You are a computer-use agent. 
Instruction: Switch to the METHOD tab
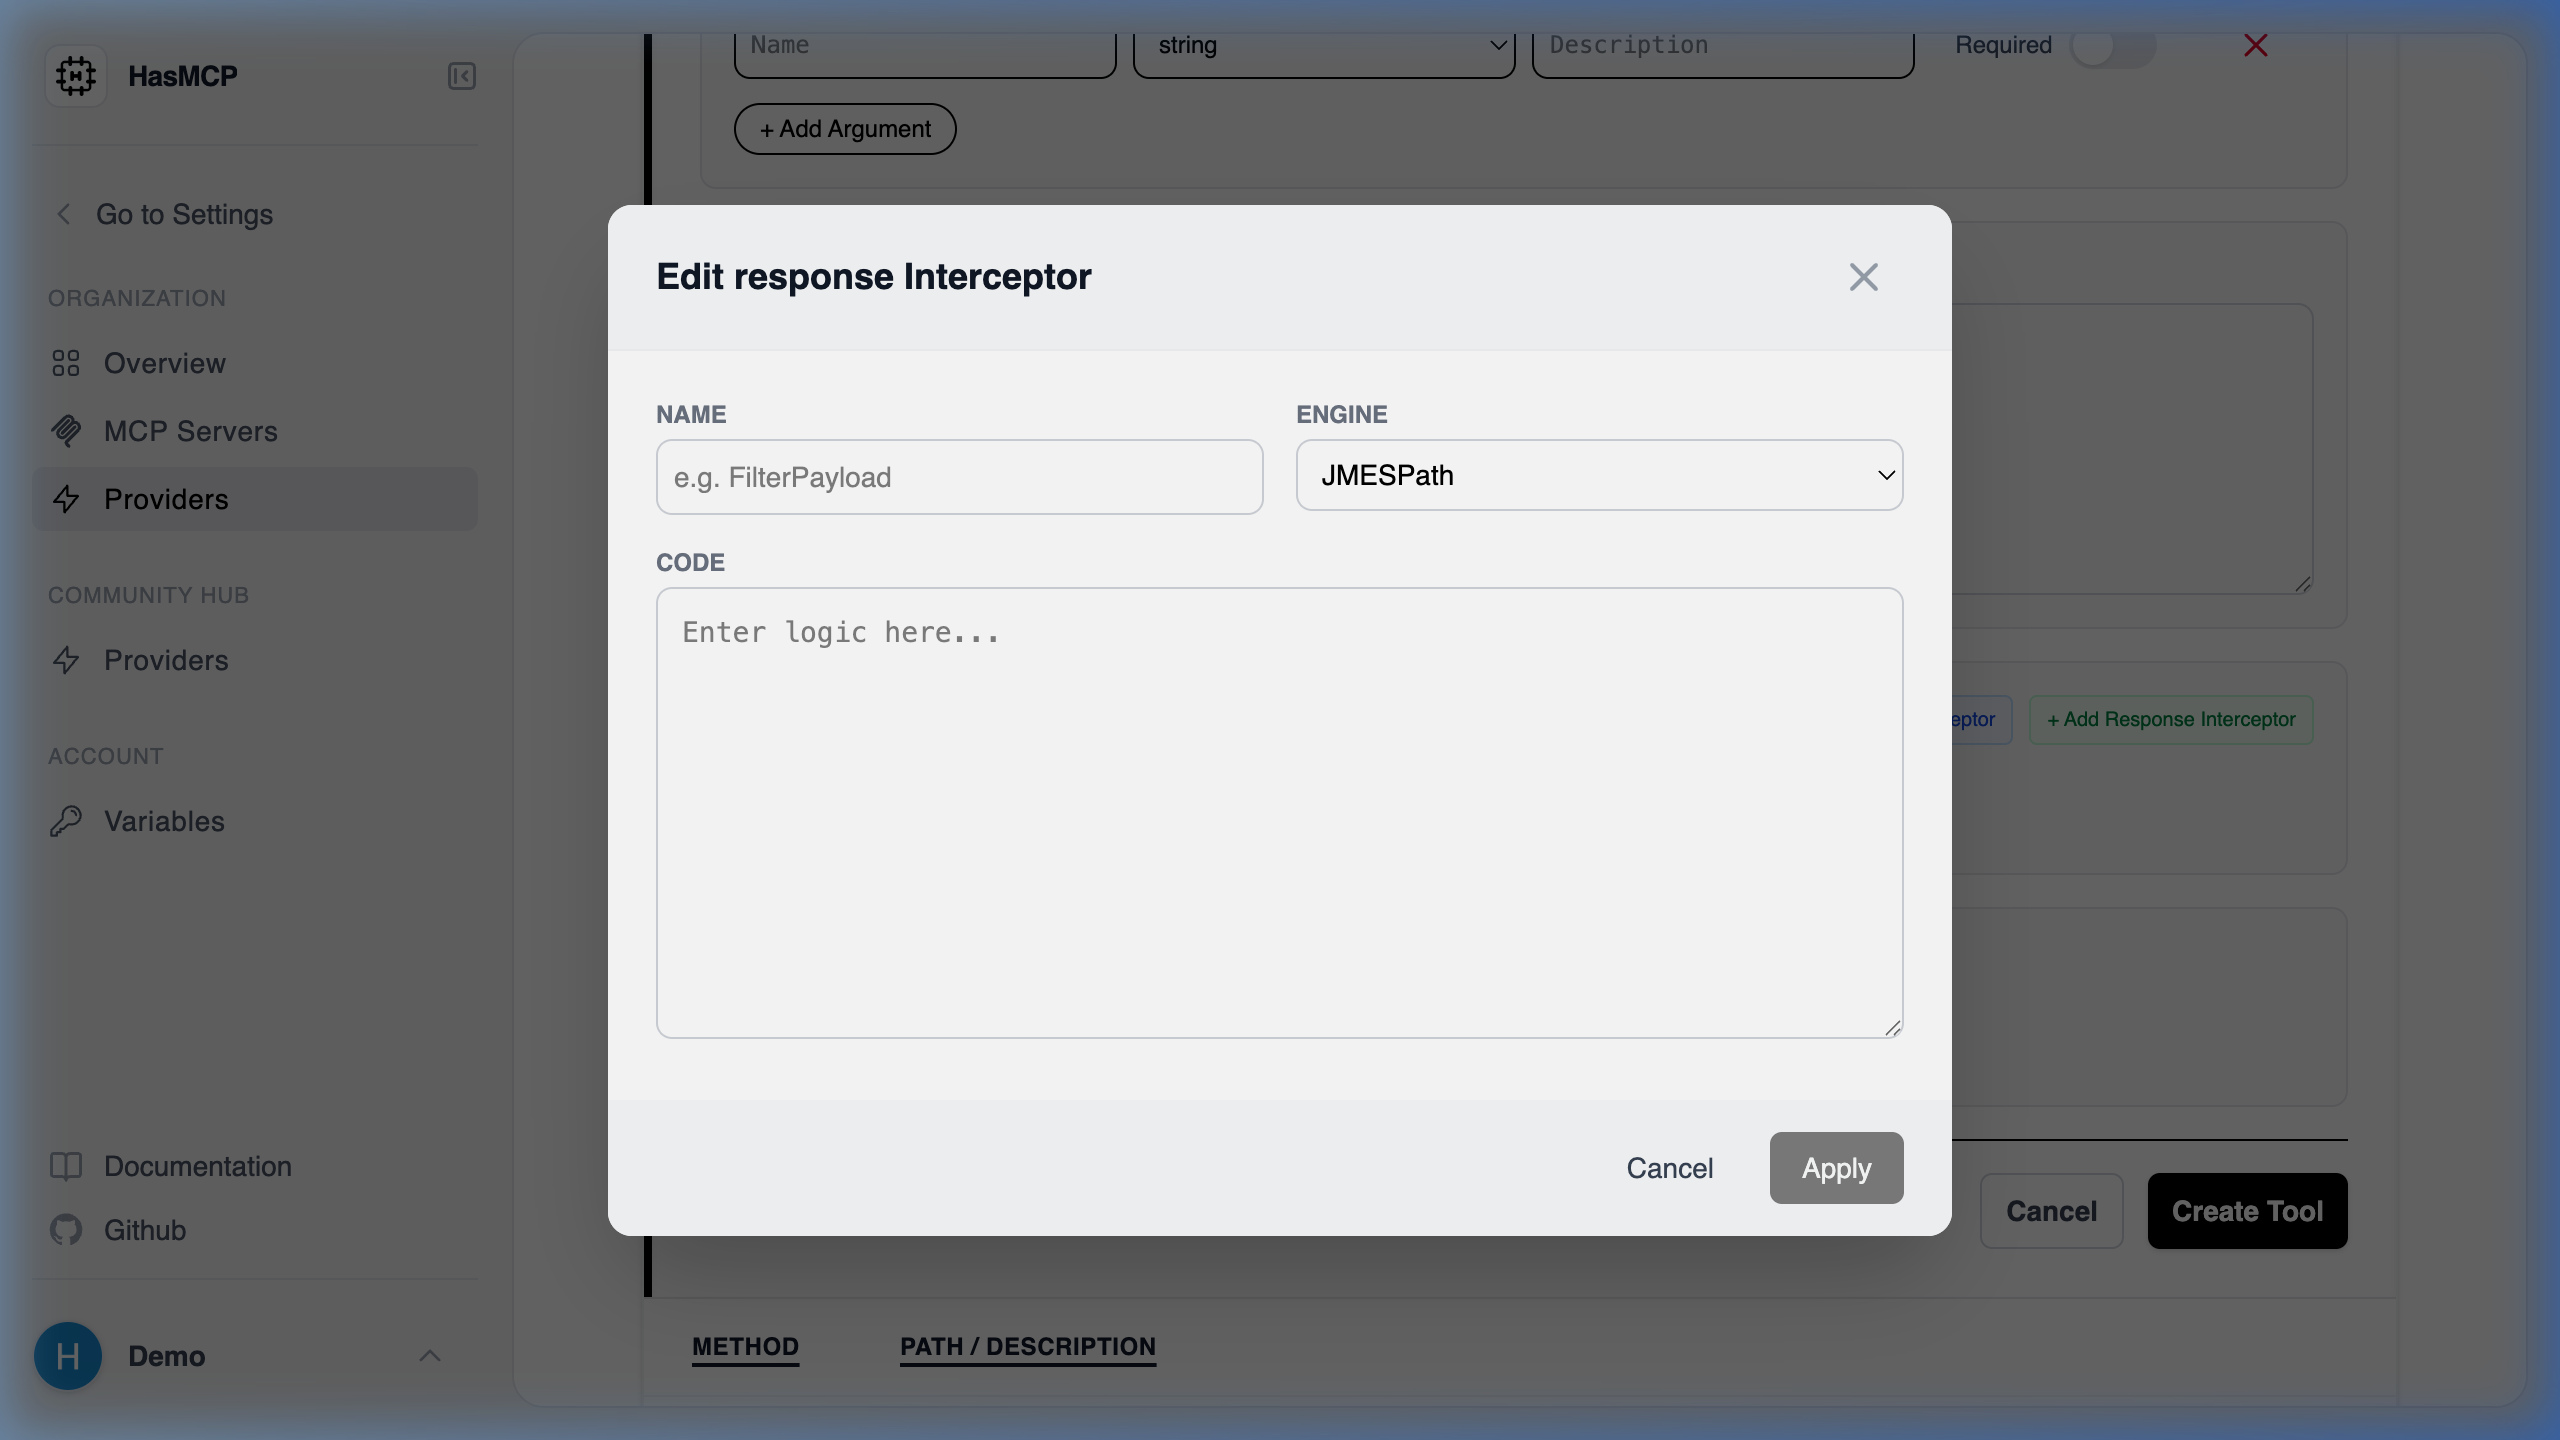pyautogui.click(x=745, y=1347)
